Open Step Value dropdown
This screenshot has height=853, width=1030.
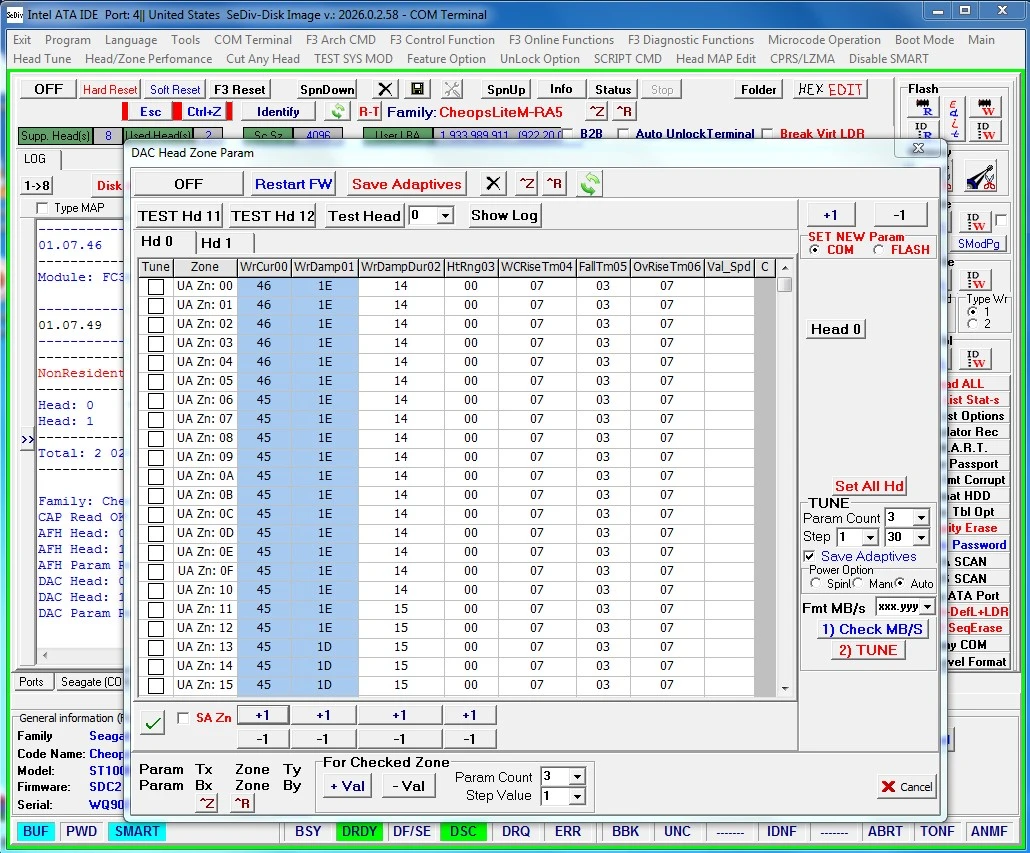click(577, 797)
